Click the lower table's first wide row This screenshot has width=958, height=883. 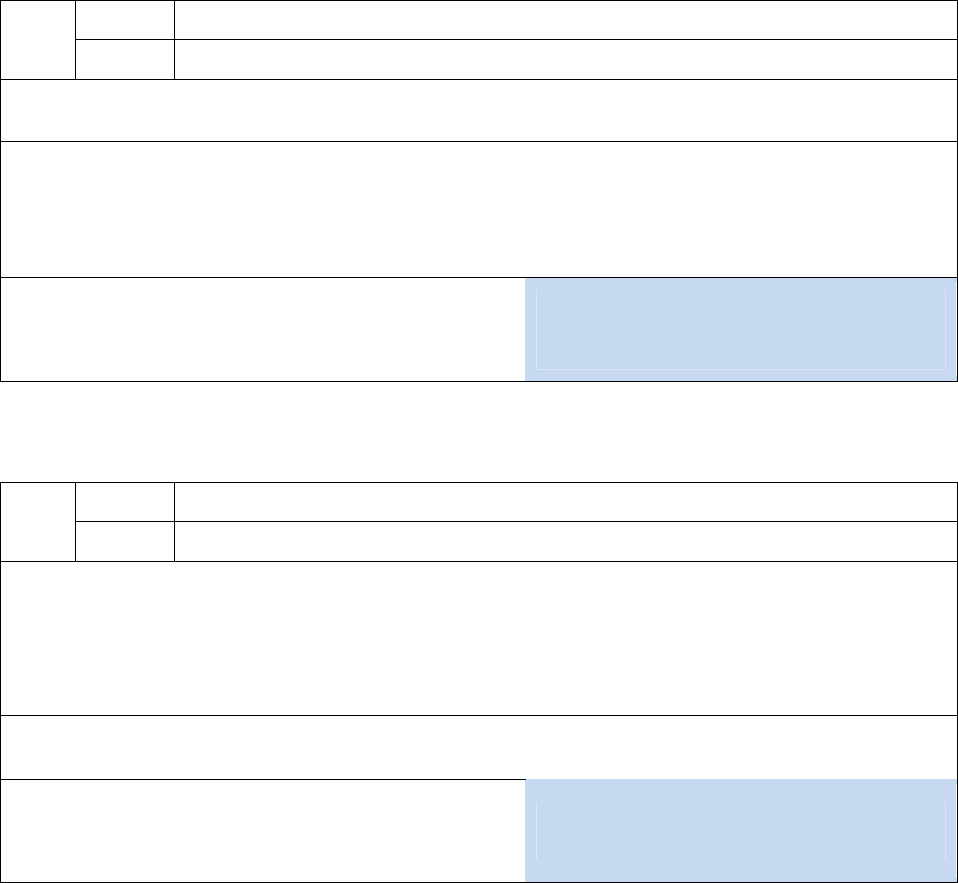[565, 502]
